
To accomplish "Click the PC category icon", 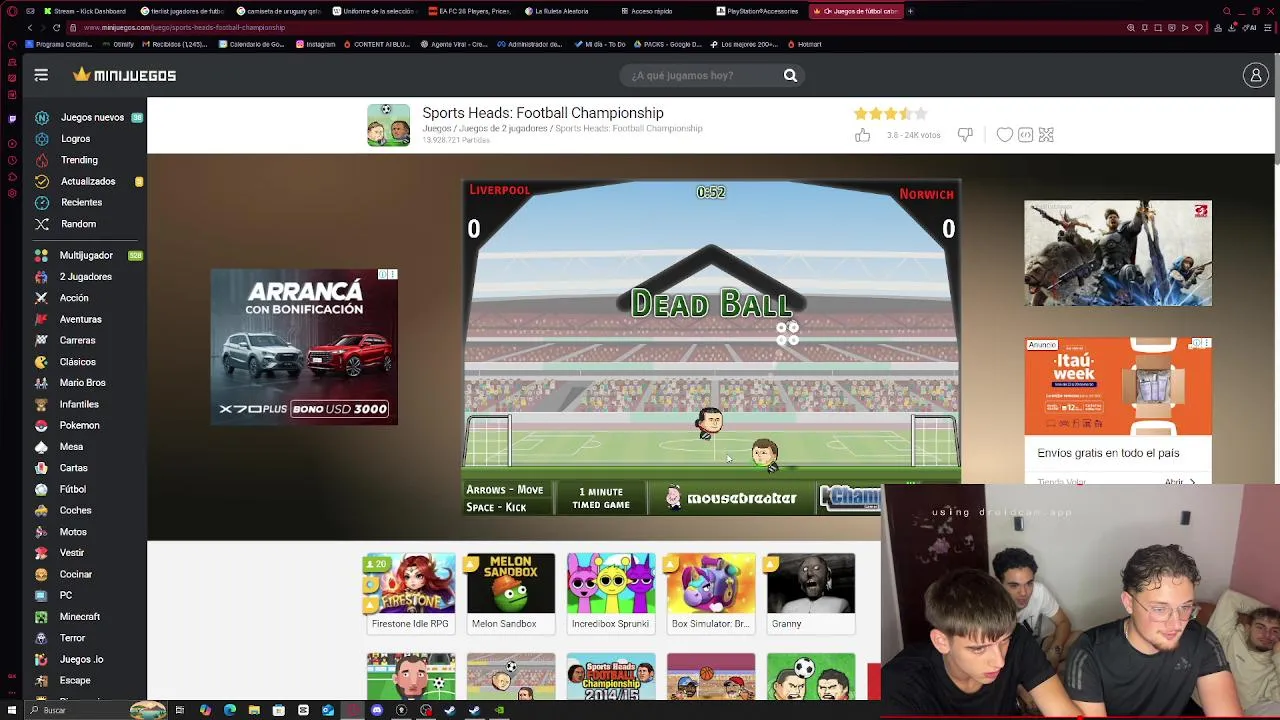I will [x=41, y=595].
